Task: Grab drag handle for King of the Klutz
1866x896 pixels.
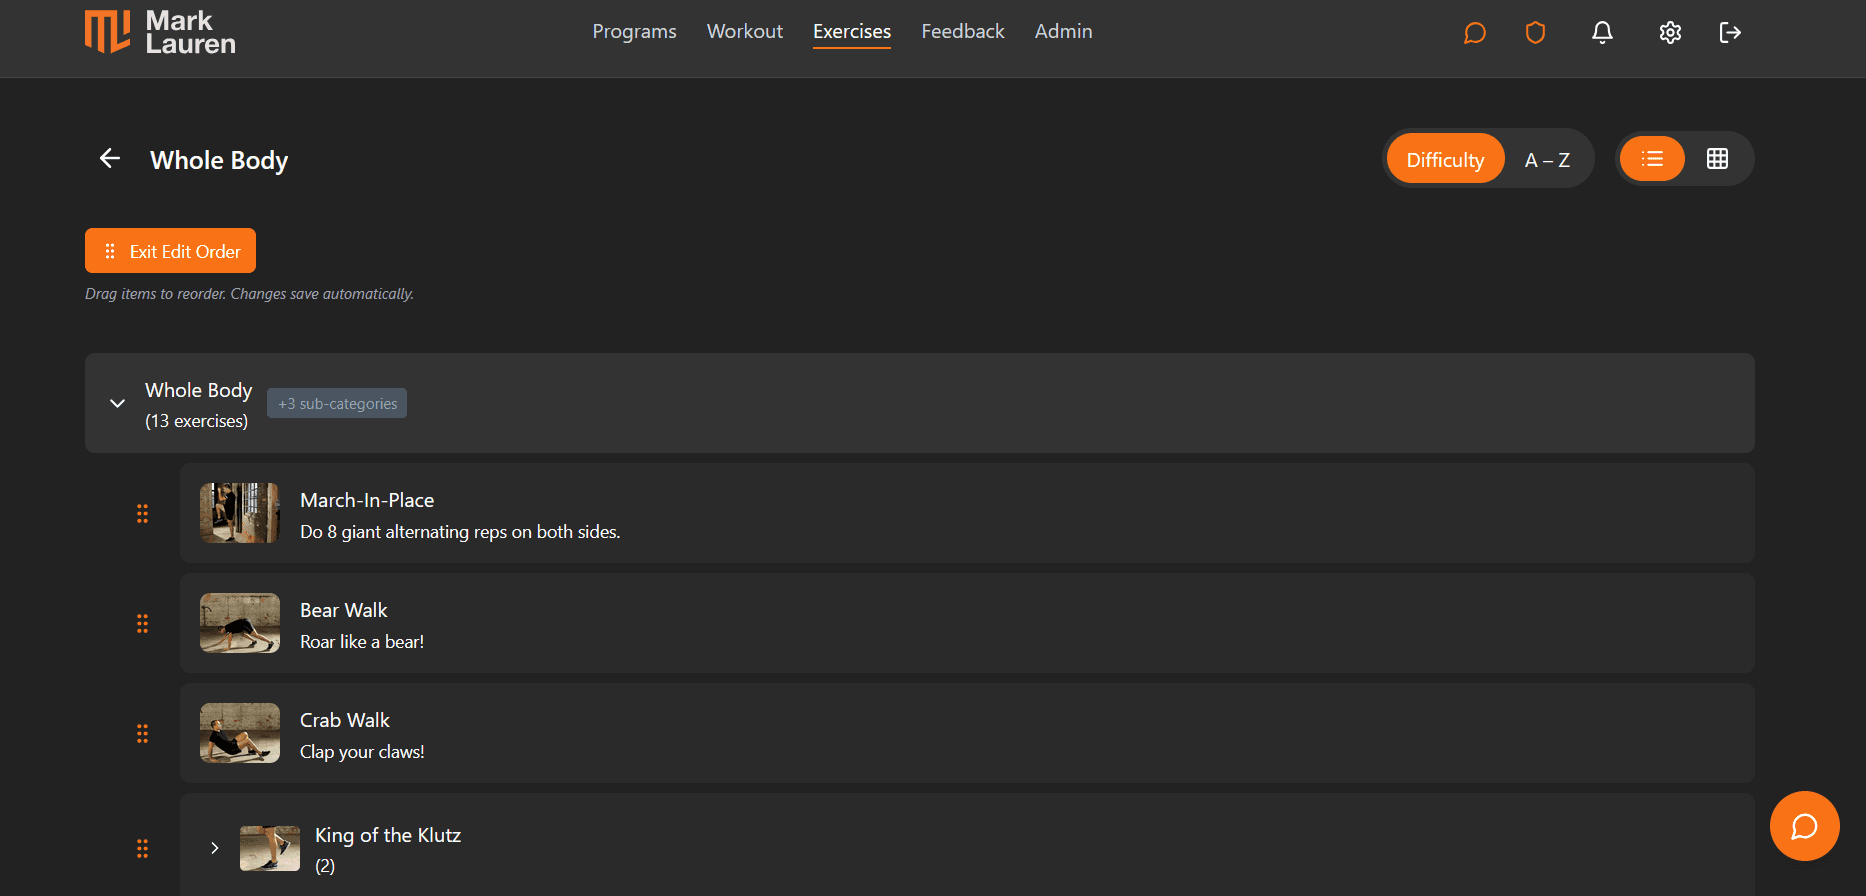Action: (142, 848)
